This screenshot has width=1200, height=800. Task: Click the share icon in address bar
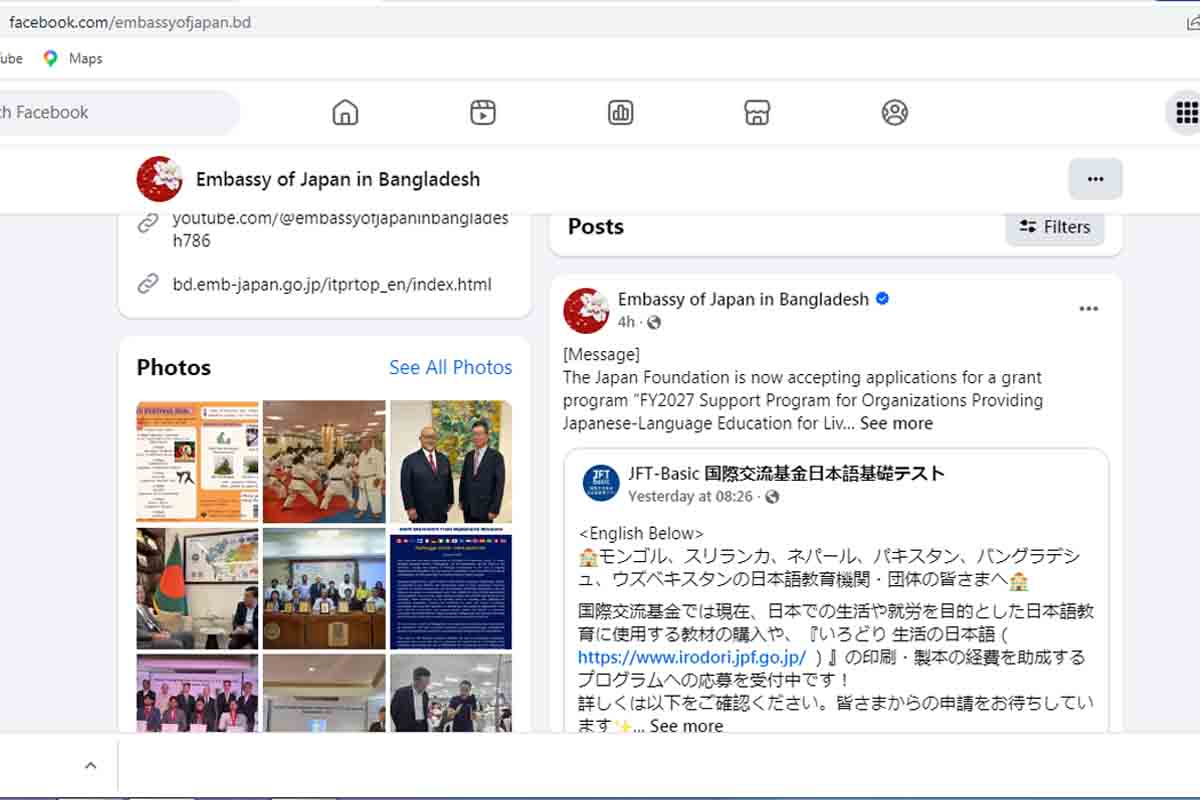click(x=1191, y=22)
